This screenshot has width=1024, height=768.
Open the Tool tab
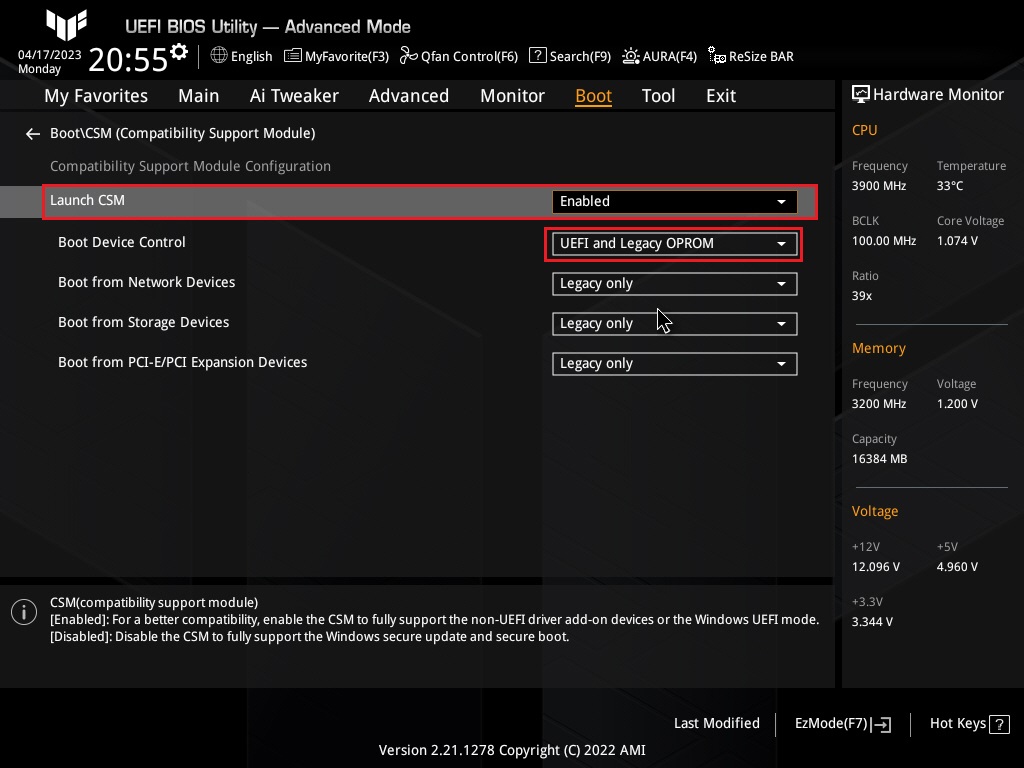tap(658, 96)
